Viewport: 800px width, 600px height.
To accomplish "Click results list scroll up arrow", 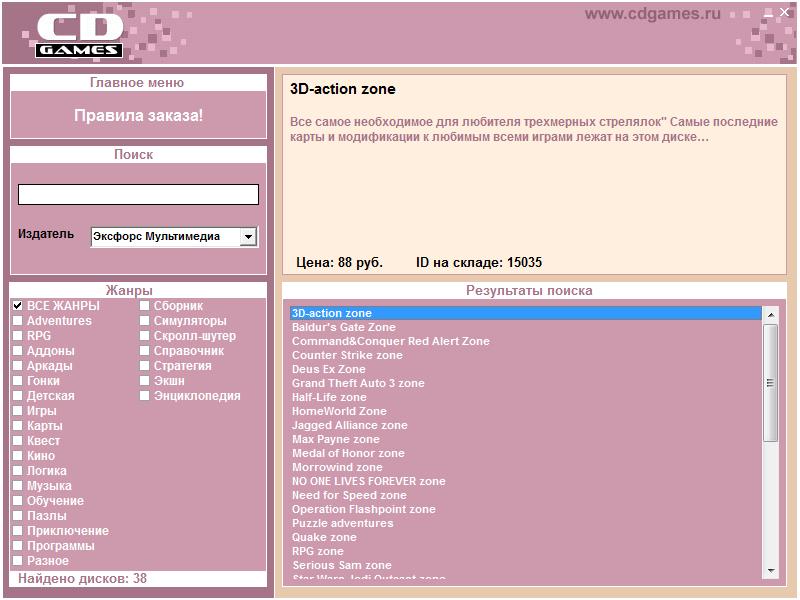I will [770, 315].
